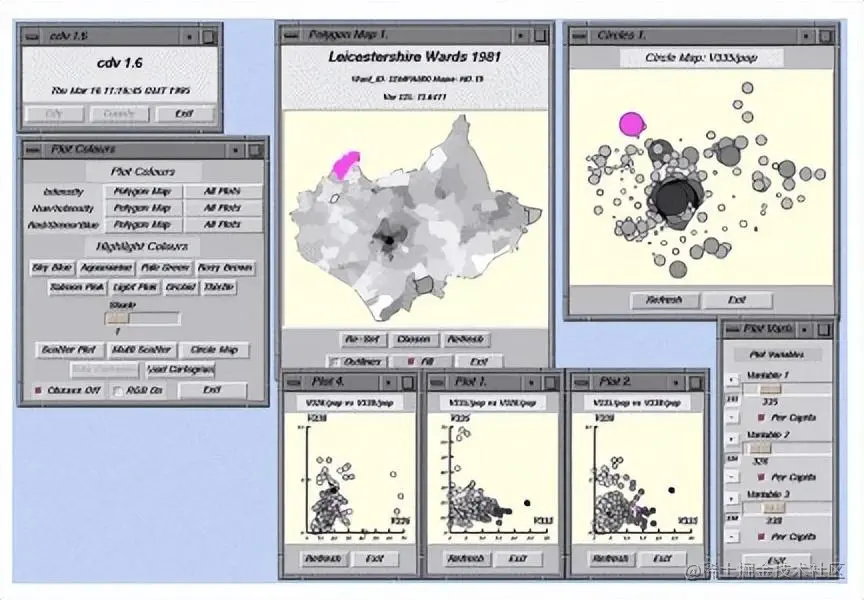Refresh the Plot 4 scatter plot

[x=323, y=559]
